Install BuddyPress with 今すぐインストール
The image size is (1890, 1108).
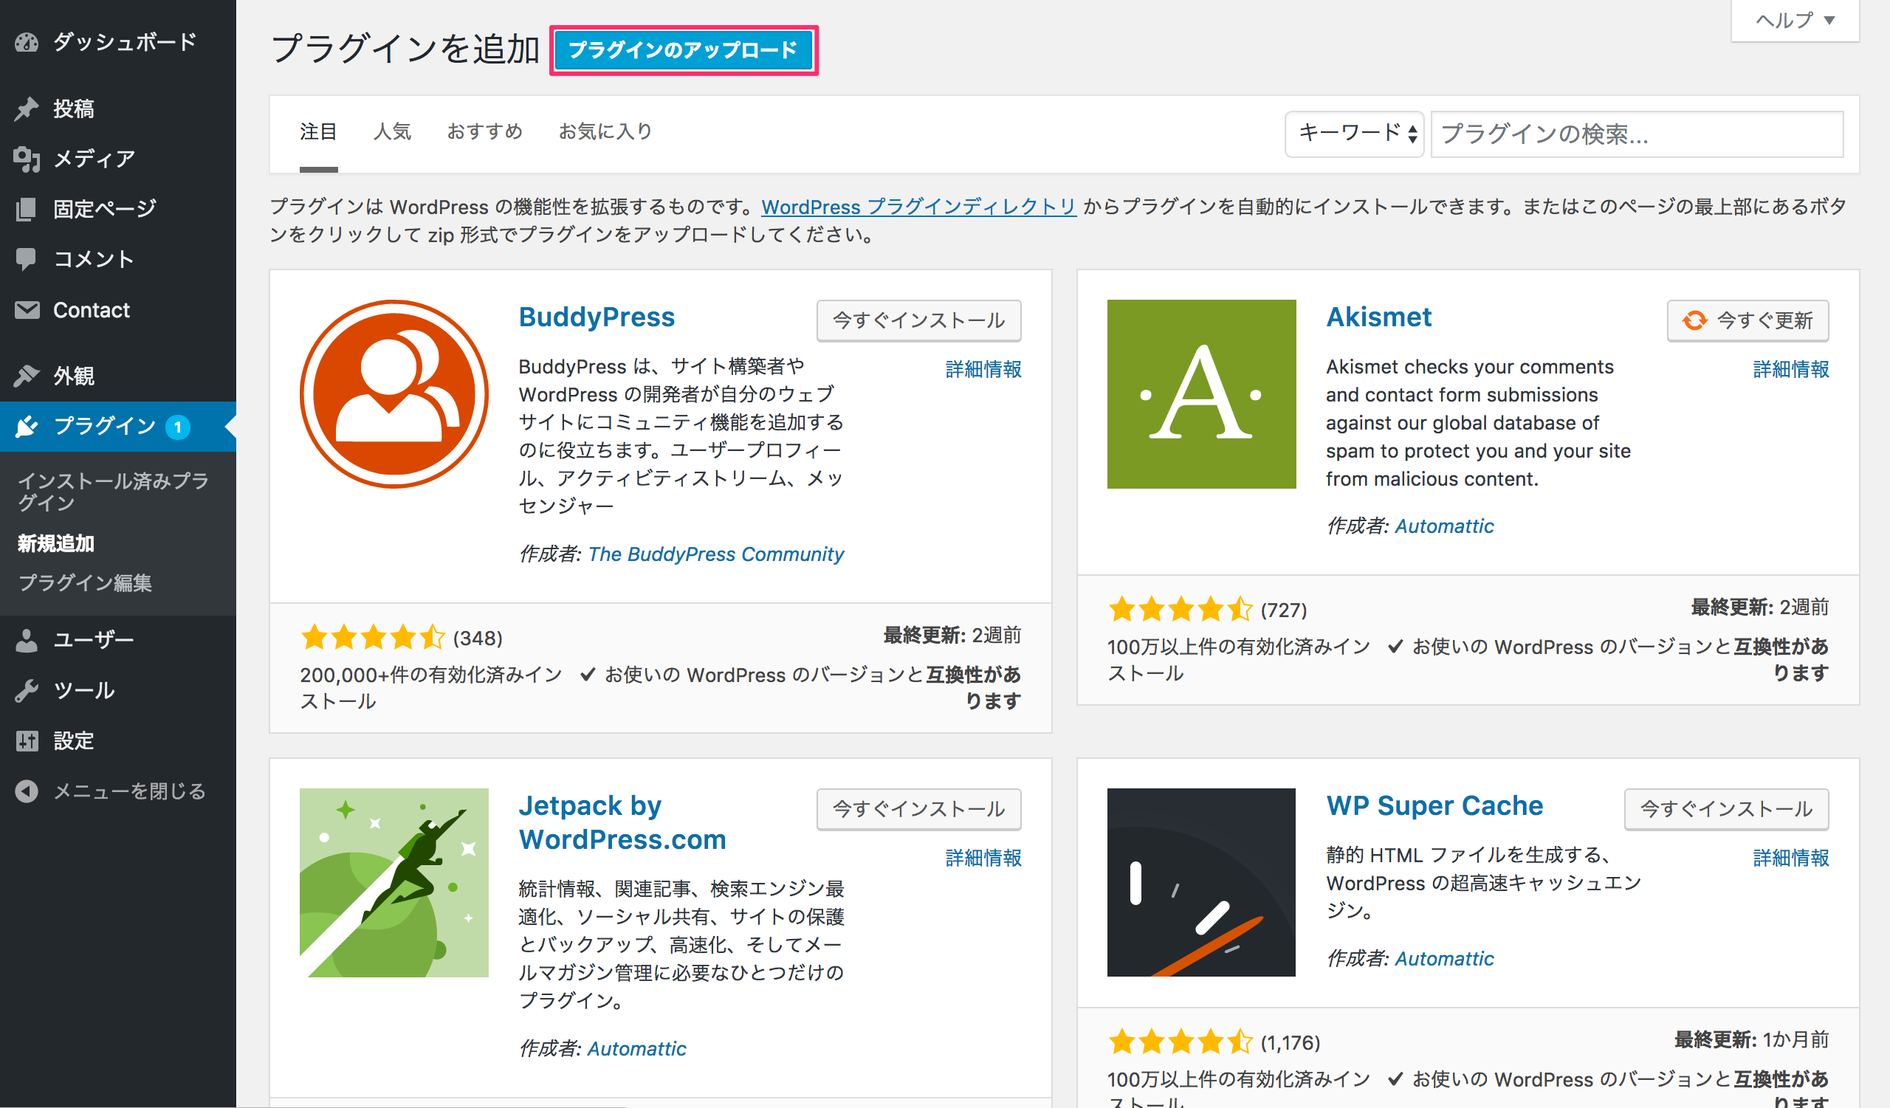click(x=919, y=320)
